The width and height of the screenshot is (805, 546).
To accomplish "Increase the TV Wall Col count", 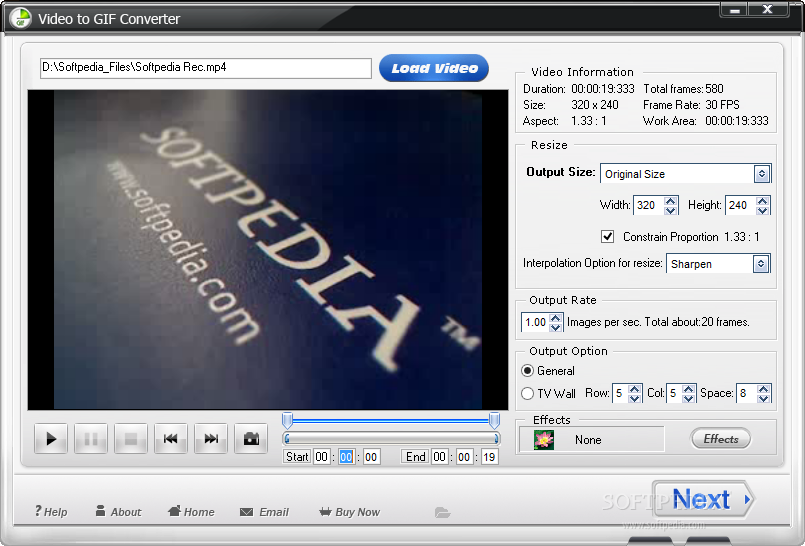I will click(688, 389).
